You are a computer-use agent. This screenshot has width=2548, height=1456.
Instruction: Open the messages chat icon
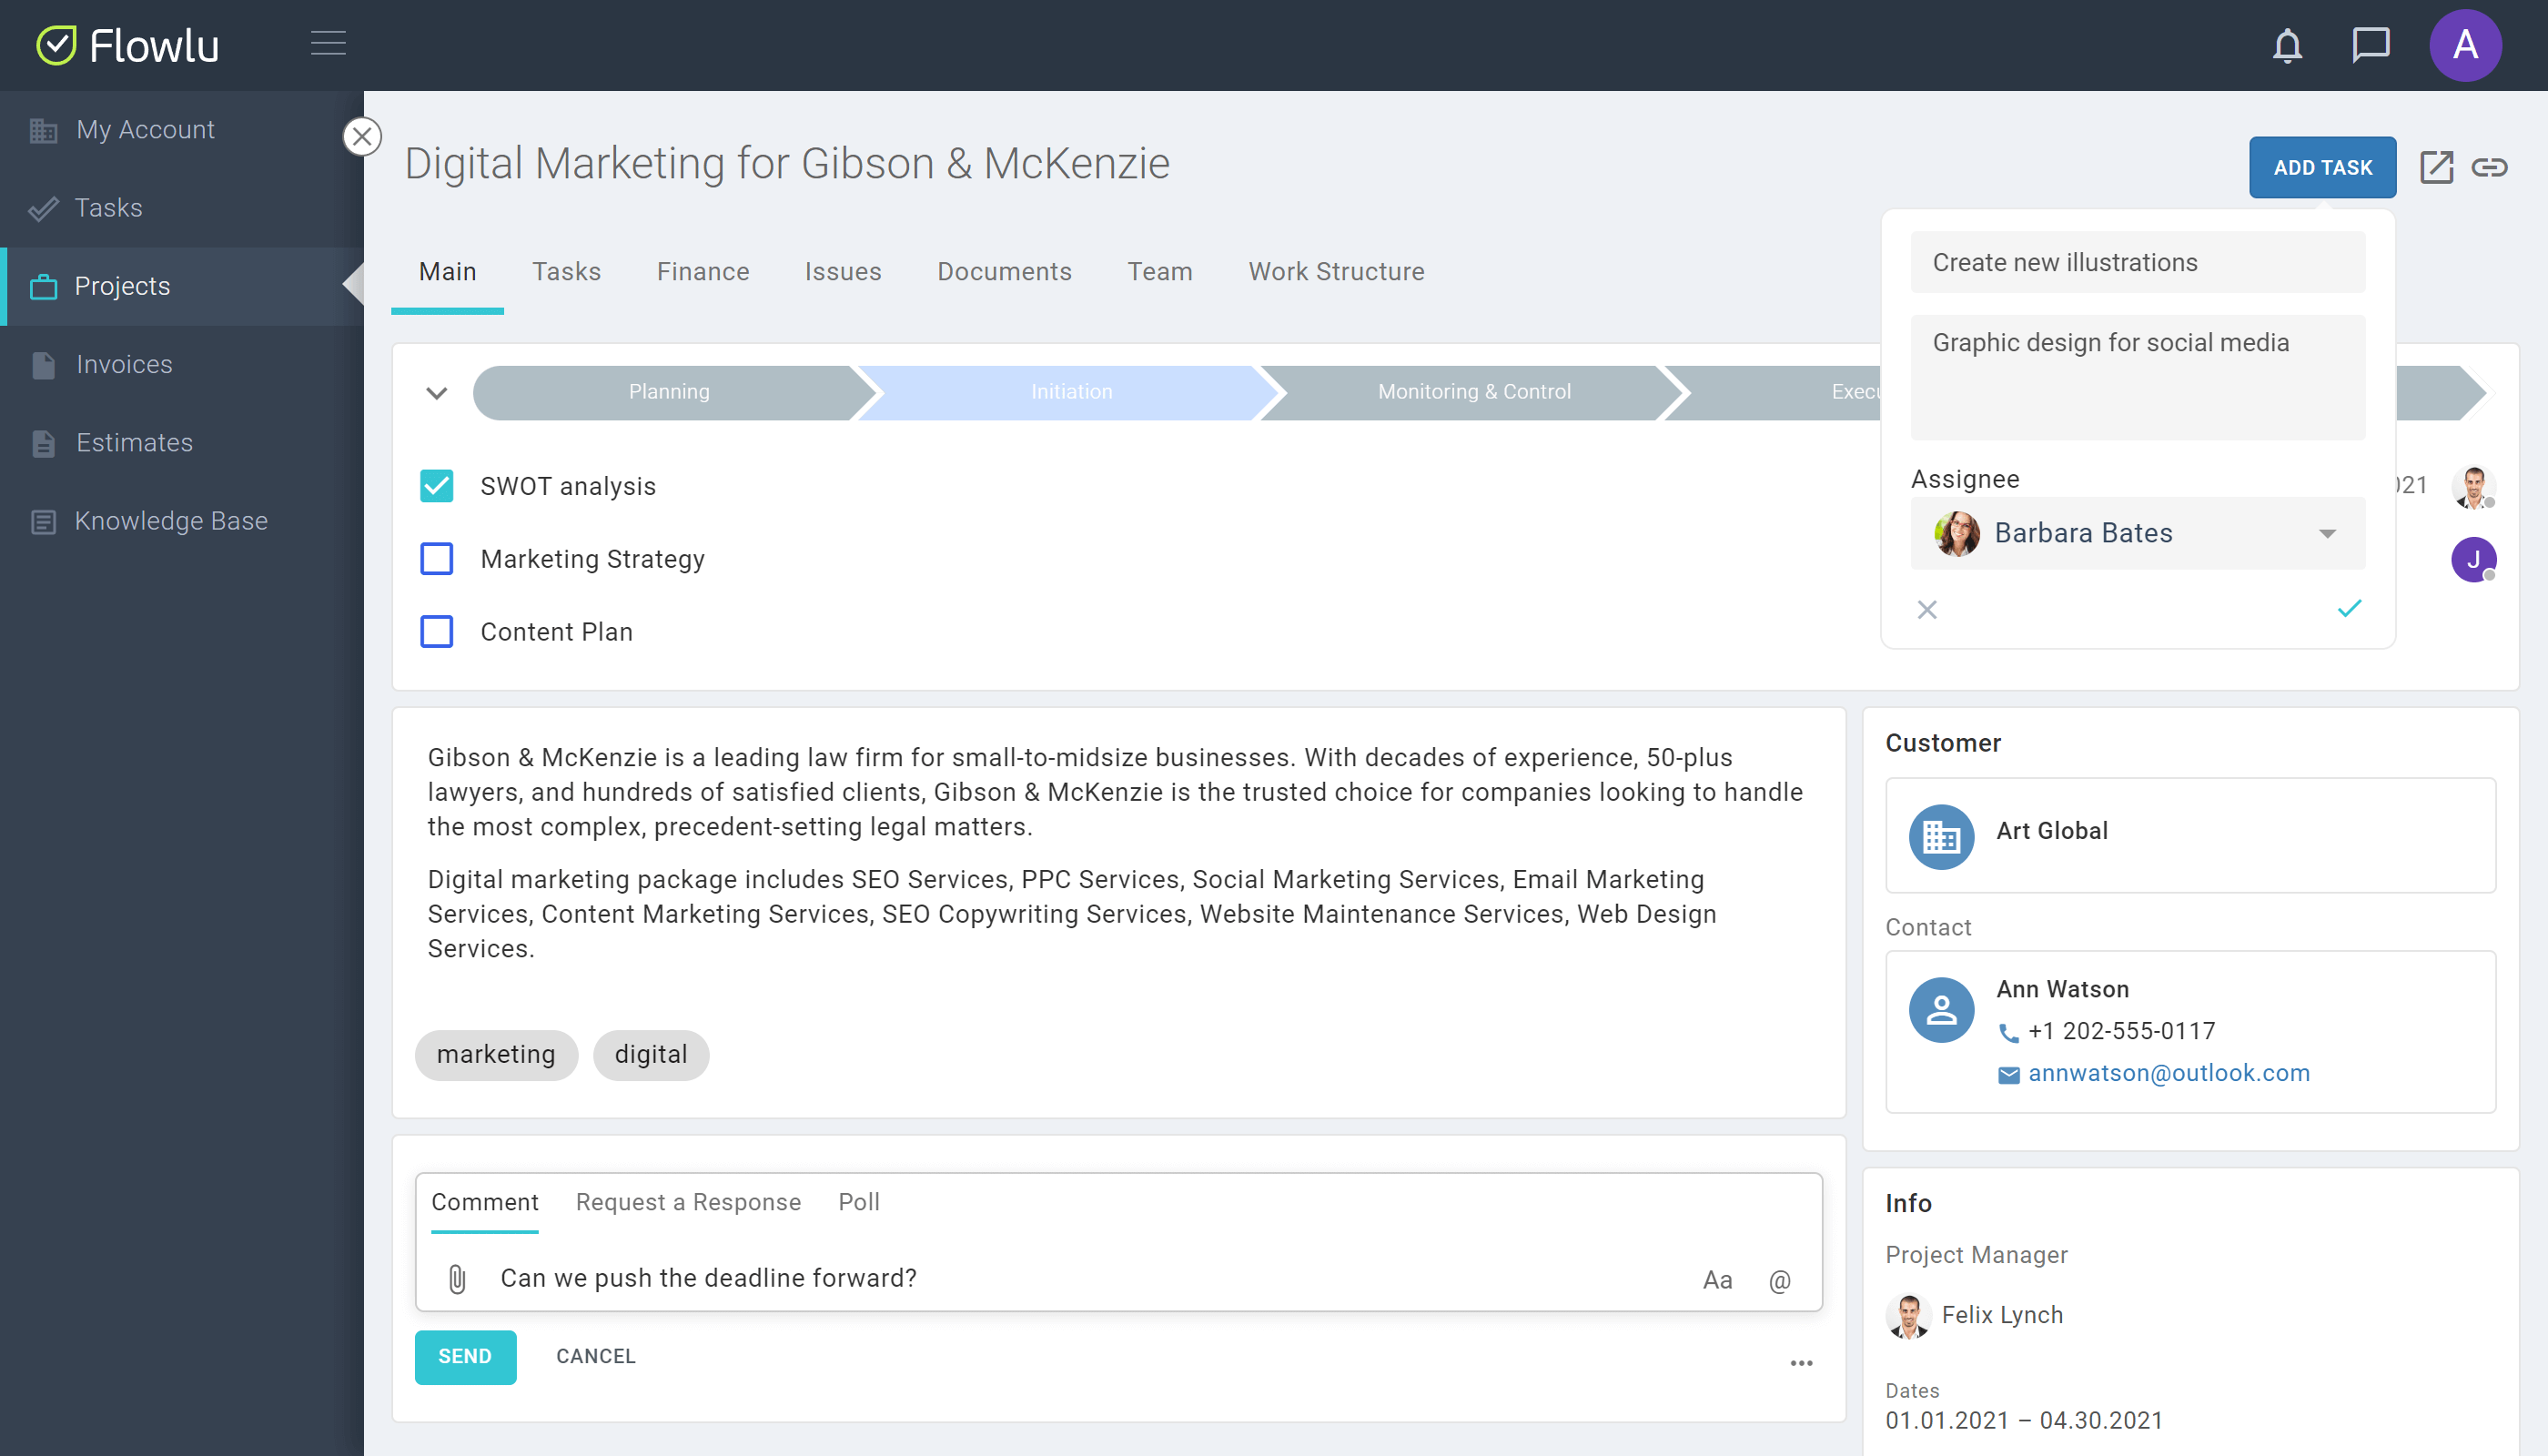point(2370,45)
